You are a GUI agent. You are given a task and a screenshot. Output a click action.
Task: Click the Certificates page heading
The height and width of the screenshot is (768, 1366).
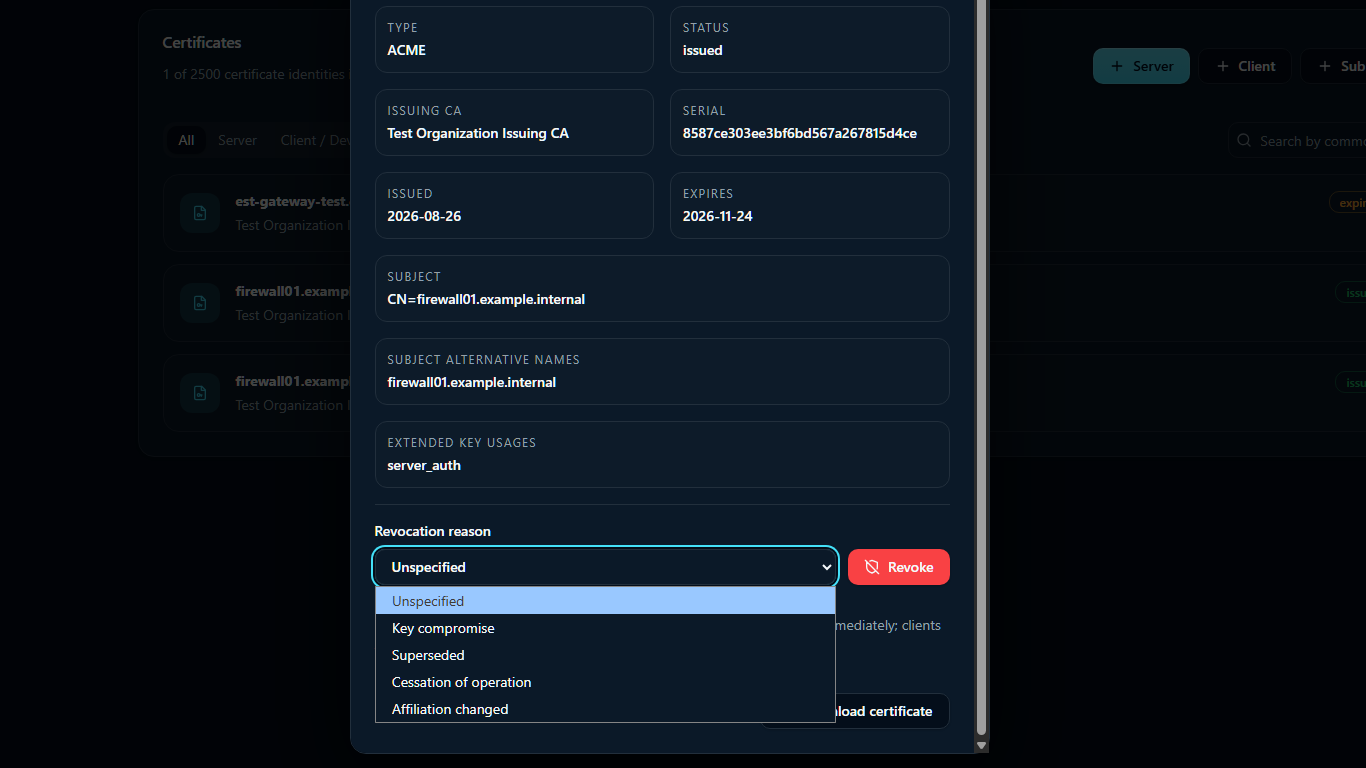pyautogui.click(x=202, y=42)
